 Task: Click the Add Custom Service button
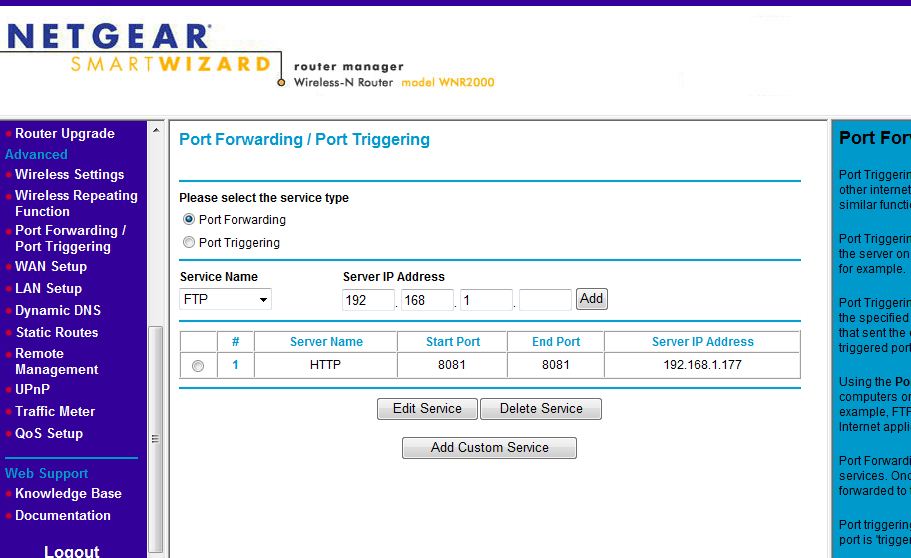click(489, 448)
